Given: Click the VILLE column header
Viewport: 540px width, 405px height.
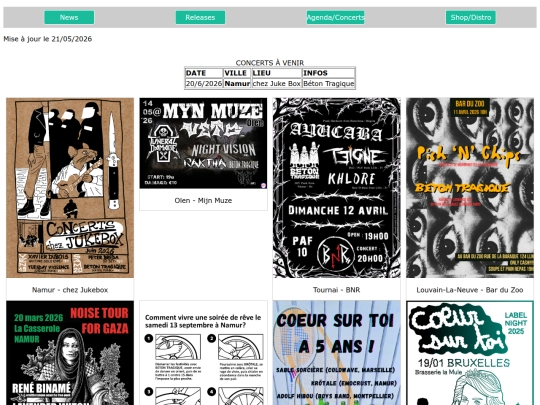Looking at the screenshot, I should [x=237, y=73].
